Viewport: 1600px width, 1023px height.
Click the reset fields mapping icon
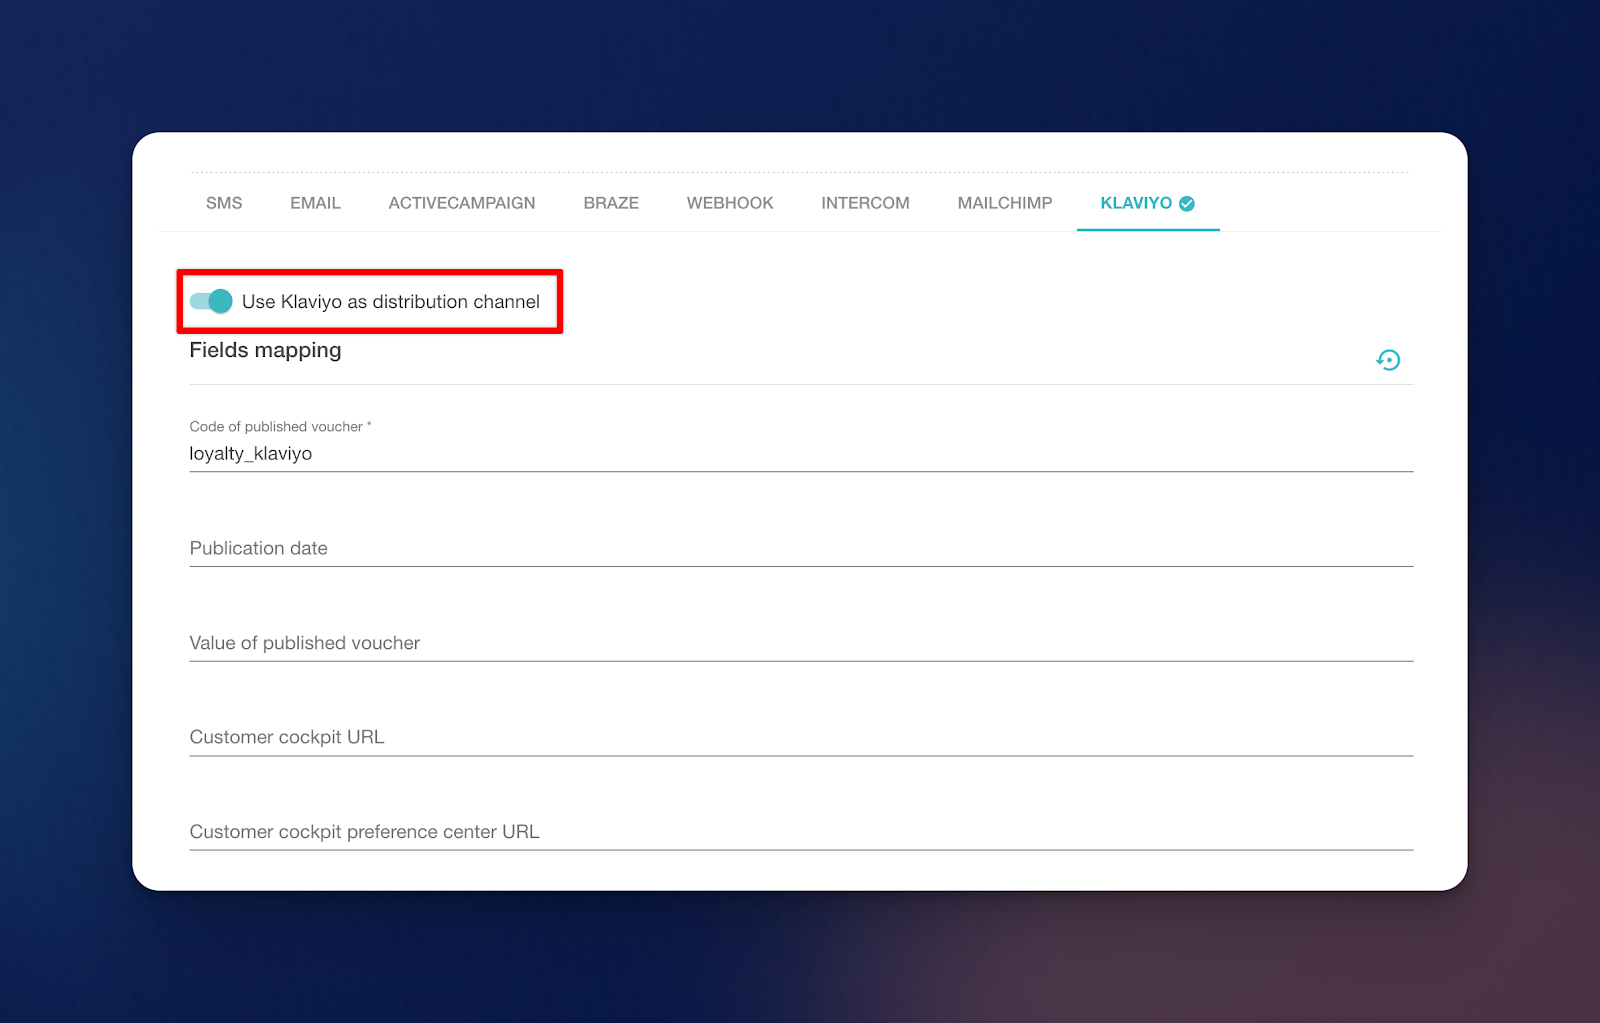pos(1388,360)
